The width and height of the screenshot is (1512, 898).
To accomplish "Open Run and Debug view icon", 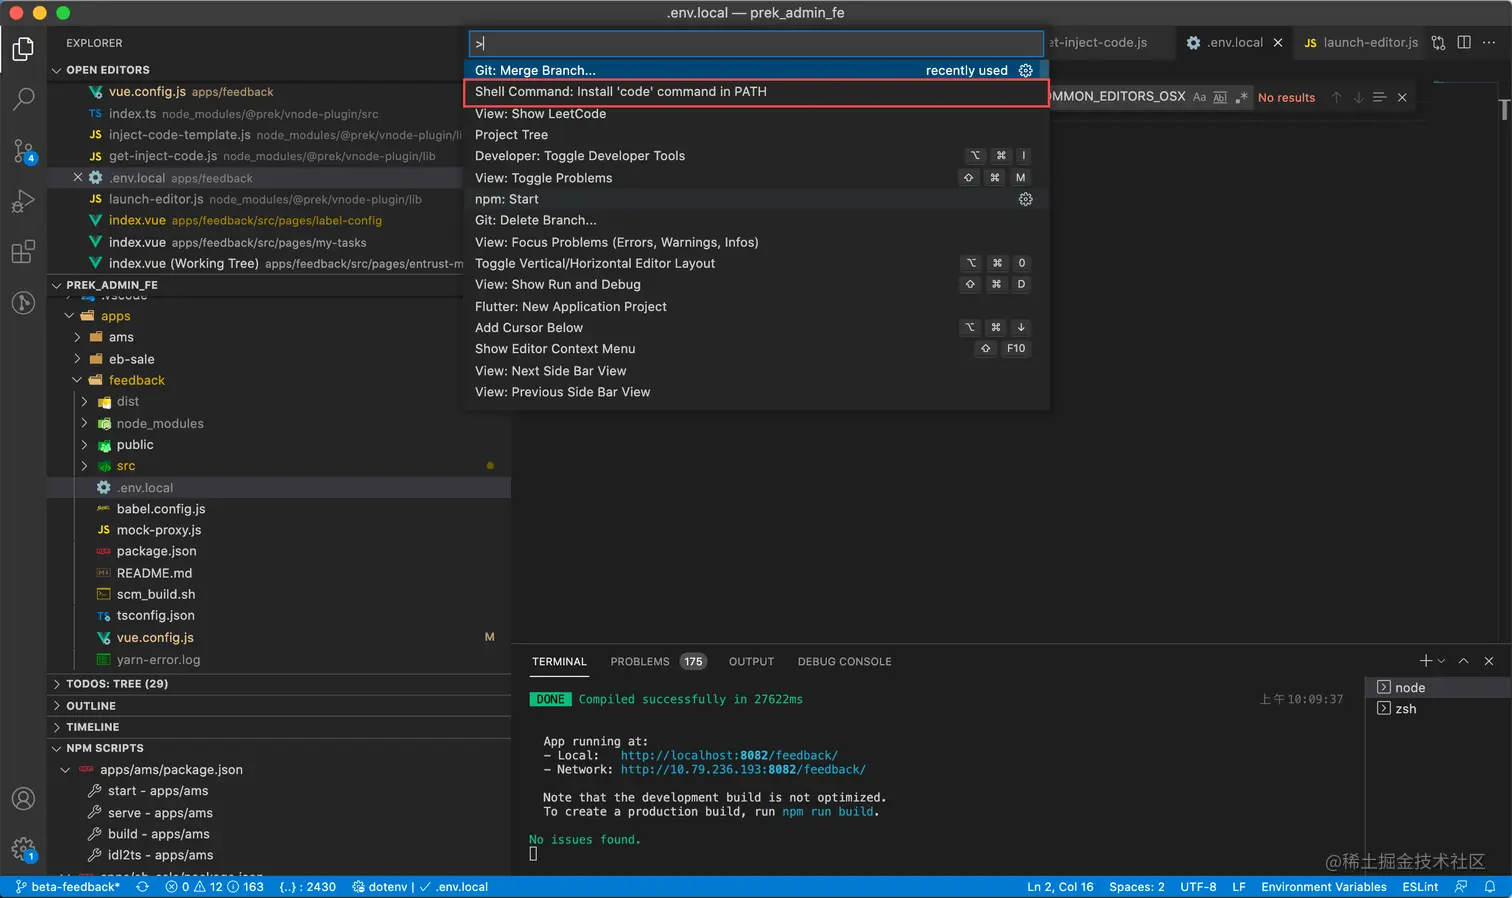I will point(23,201).
